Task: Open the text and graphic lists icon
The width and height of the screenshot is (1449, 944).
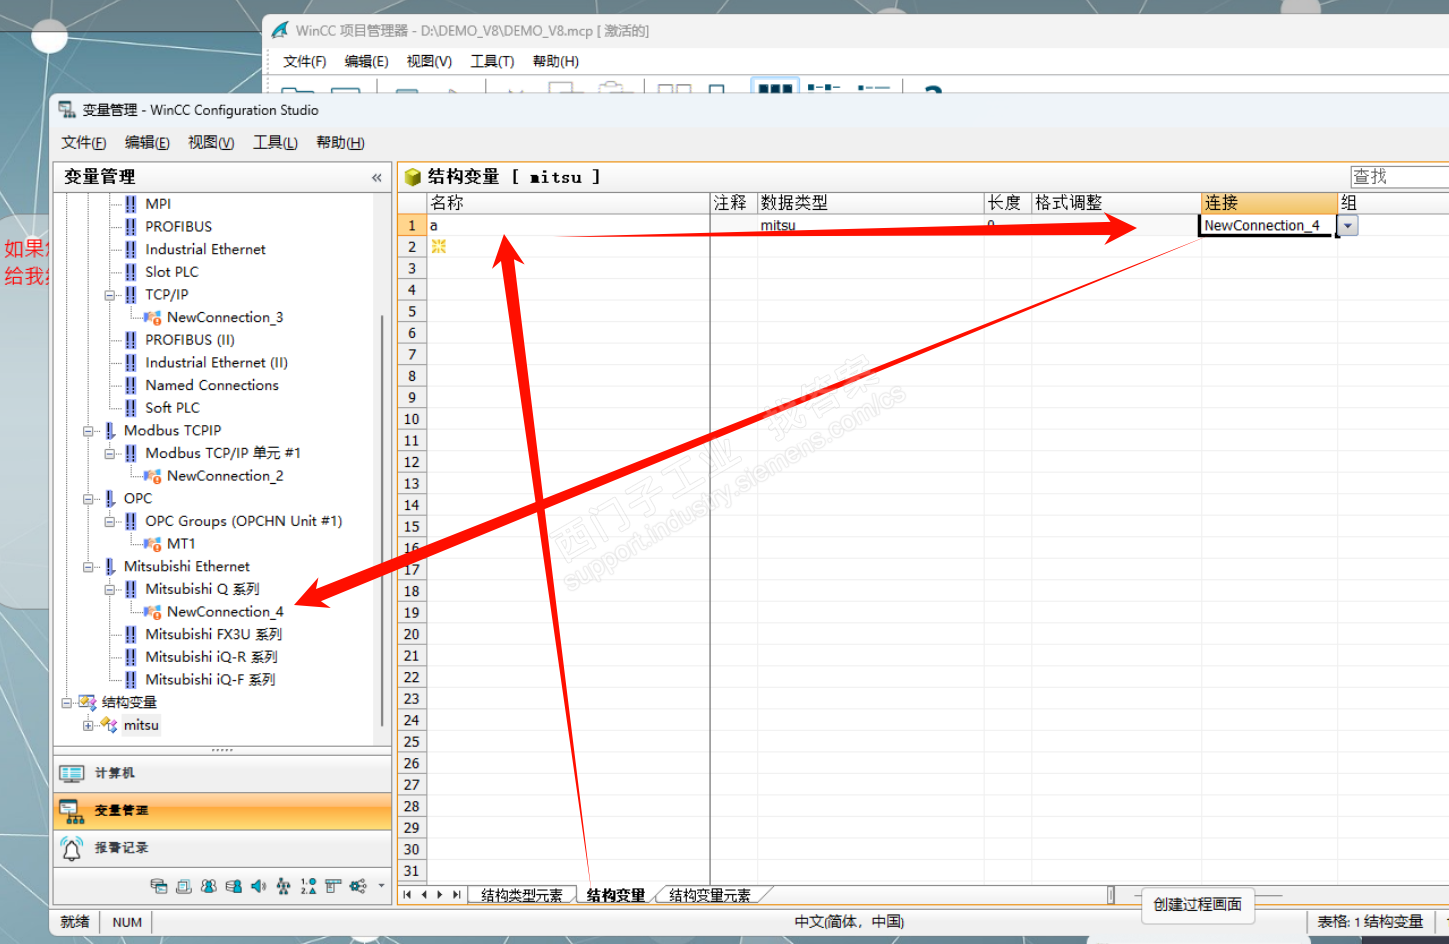Action: (308, 886)
